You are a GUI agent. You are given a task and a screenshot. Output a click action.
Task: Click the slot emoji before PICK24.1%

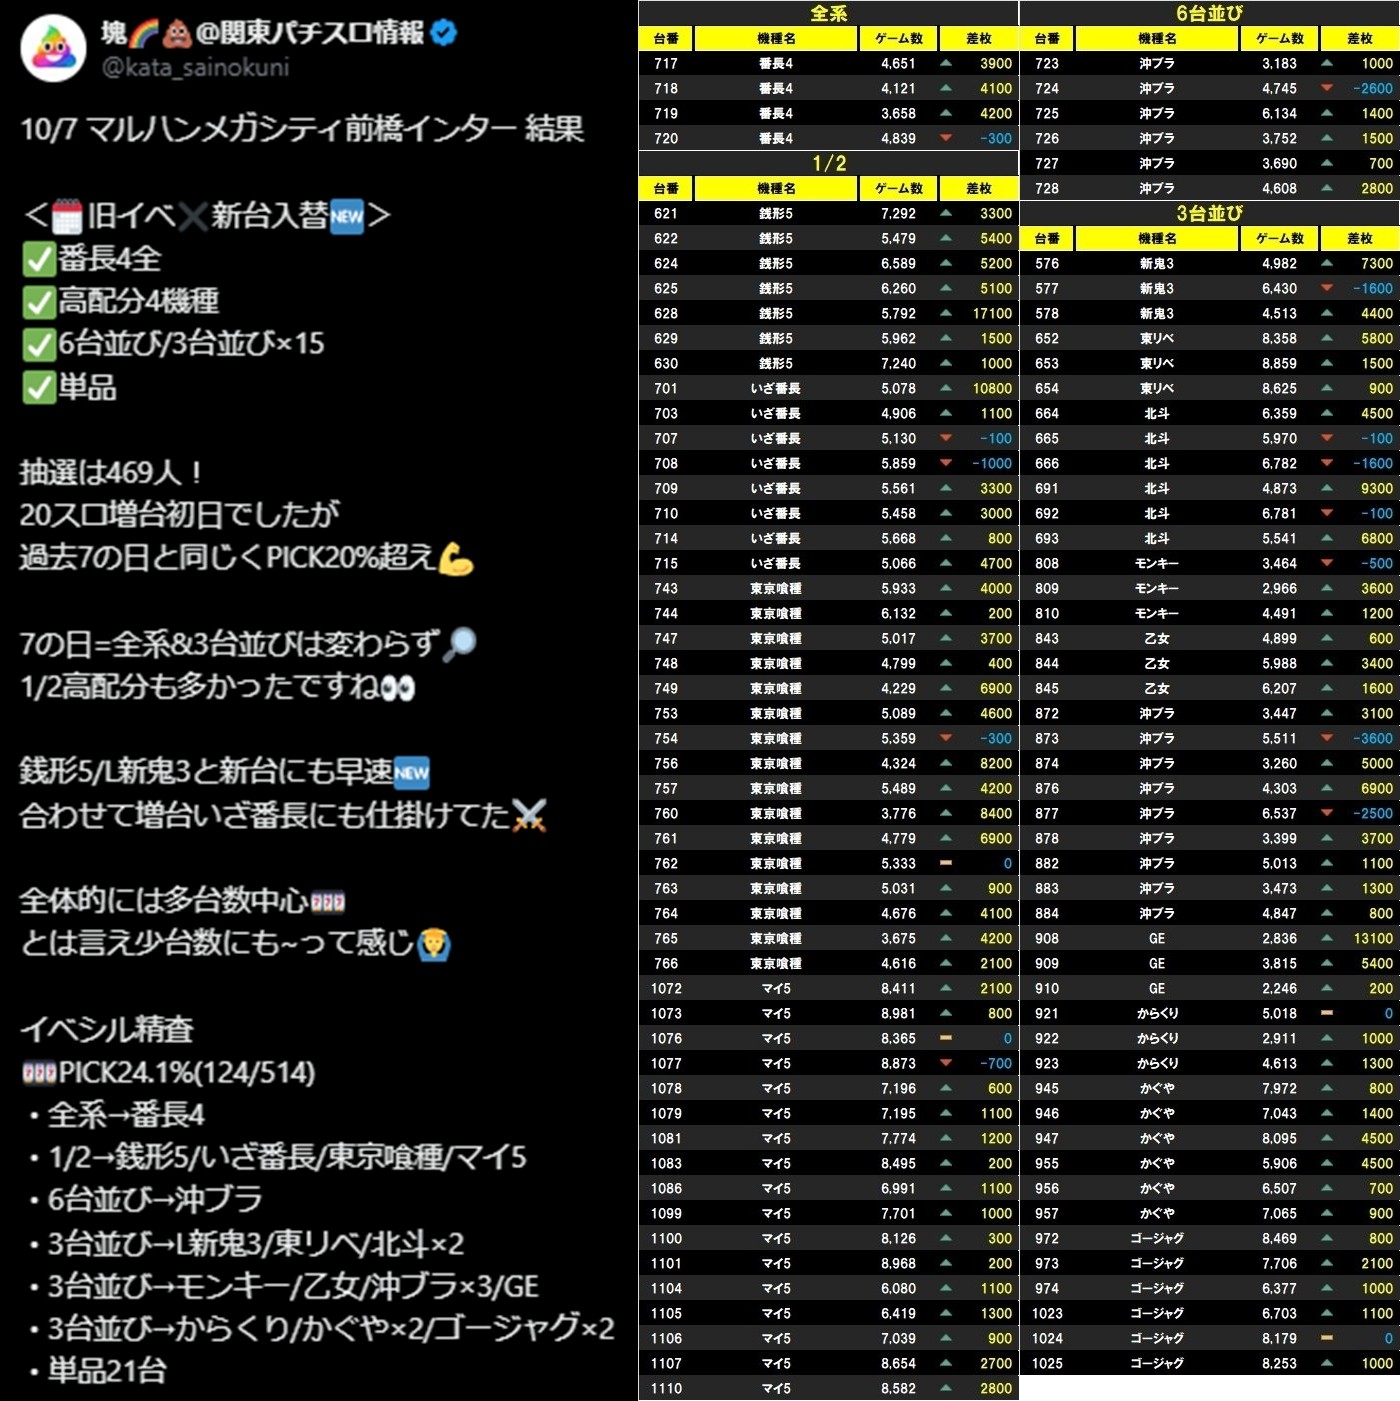[x=39, y=1073]
